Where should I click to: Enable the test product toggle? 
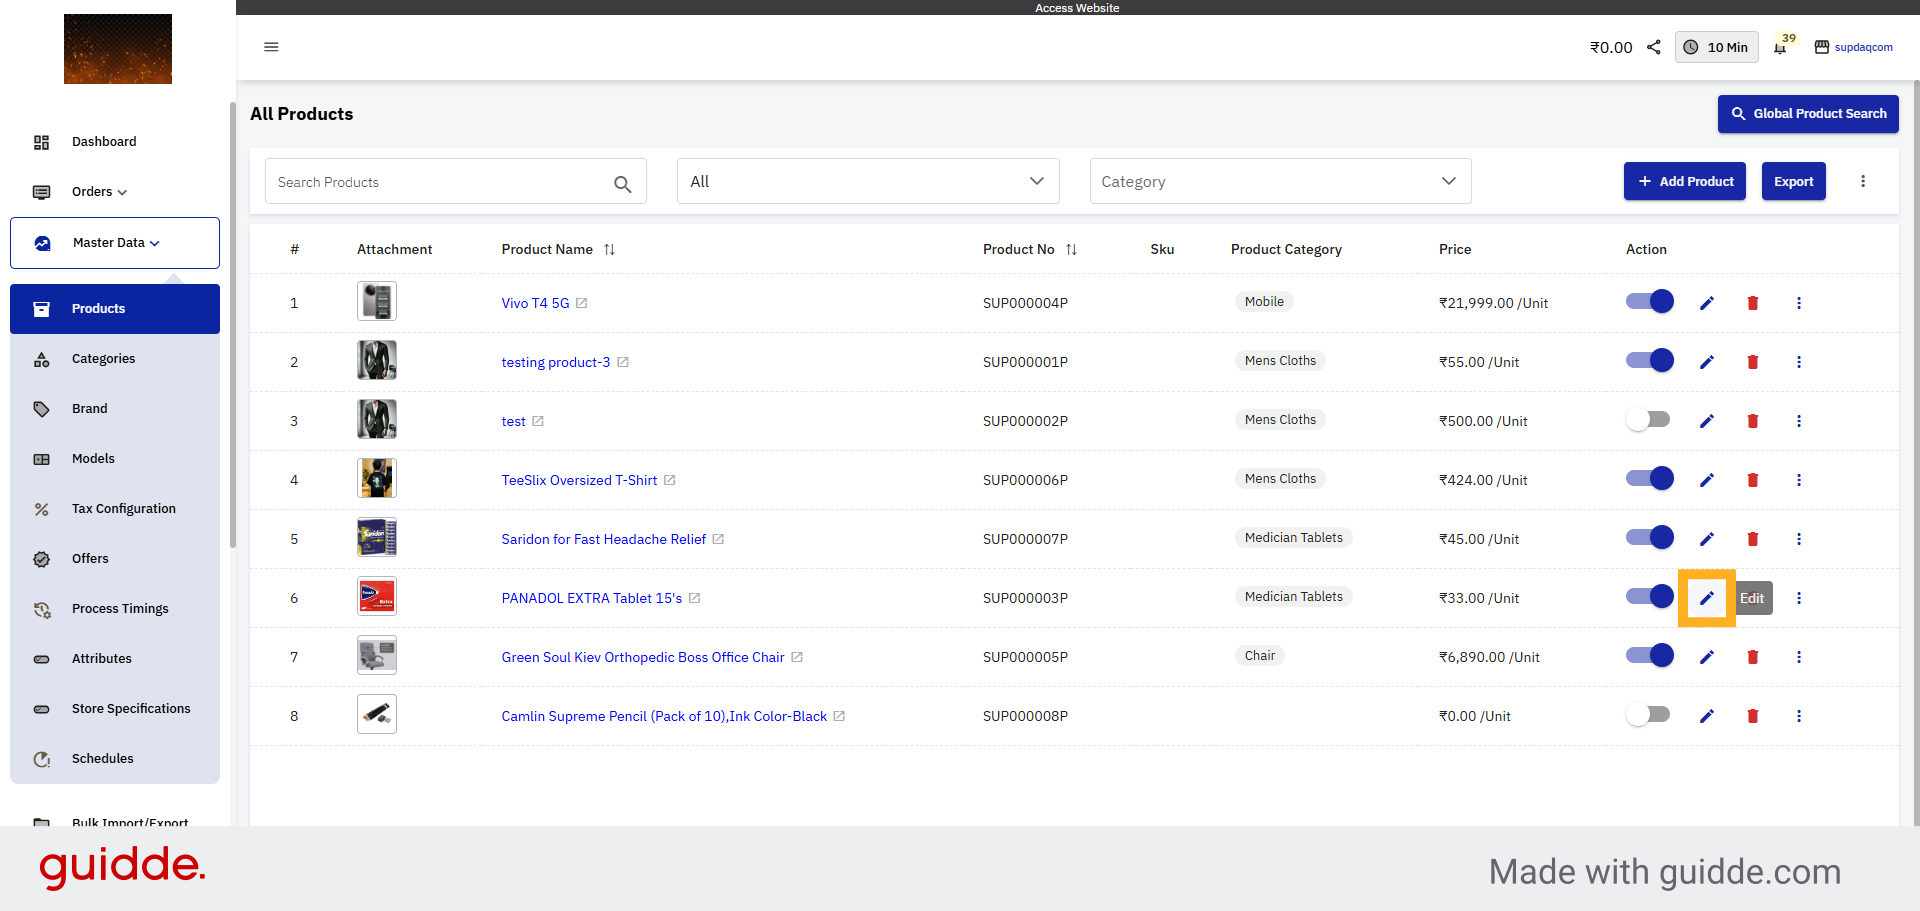coord(1649,420)
